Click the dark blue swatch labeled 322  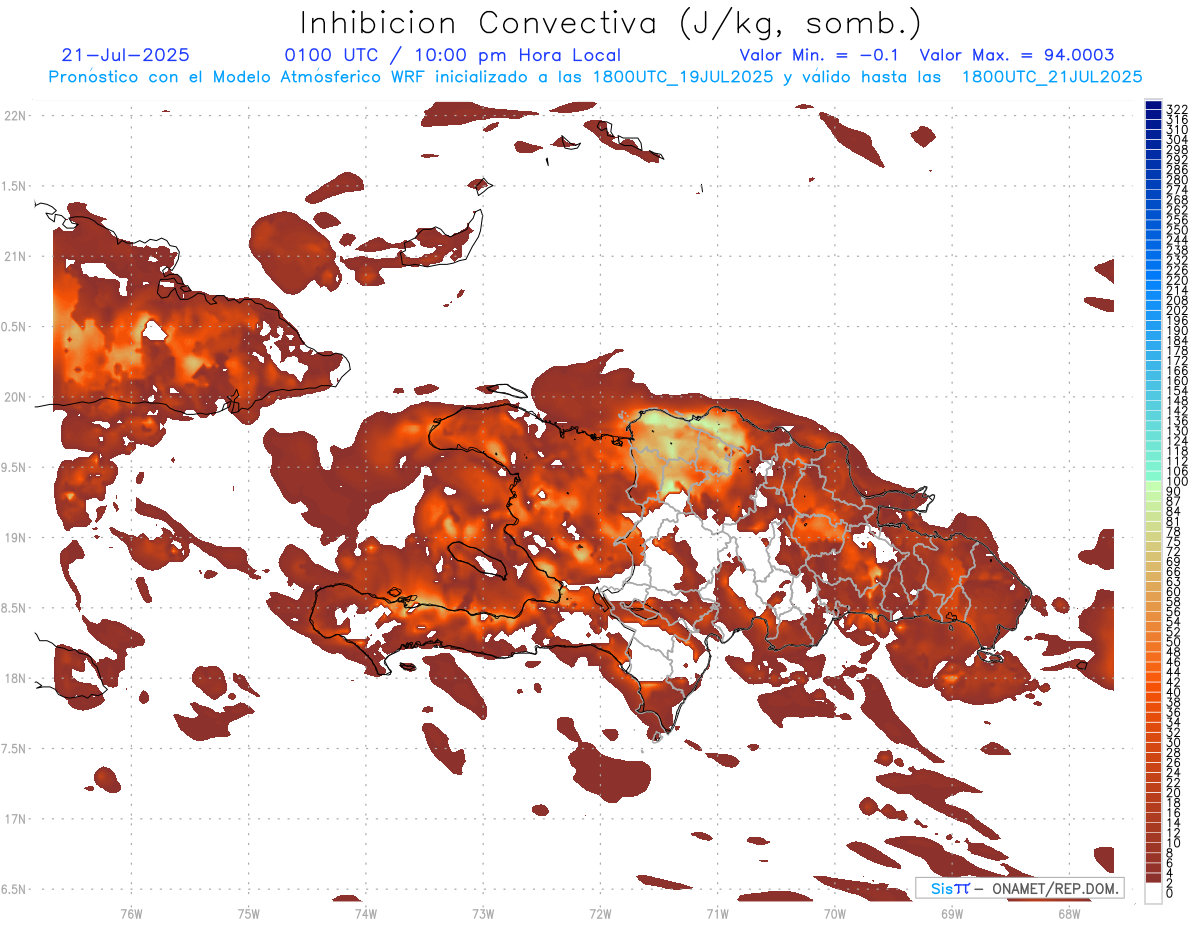[1154, 106]
